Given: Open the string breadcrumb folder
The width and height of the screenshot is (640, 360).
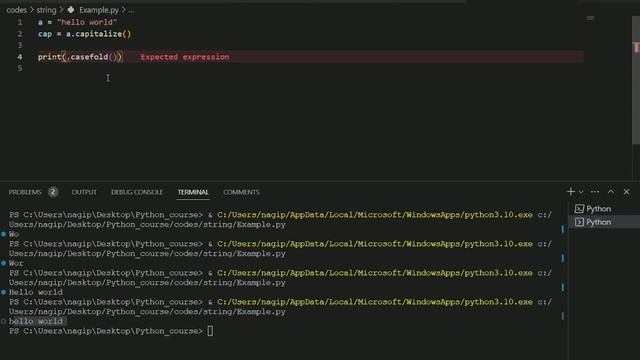Looking at the screenshot, I should tap(46, 10).
